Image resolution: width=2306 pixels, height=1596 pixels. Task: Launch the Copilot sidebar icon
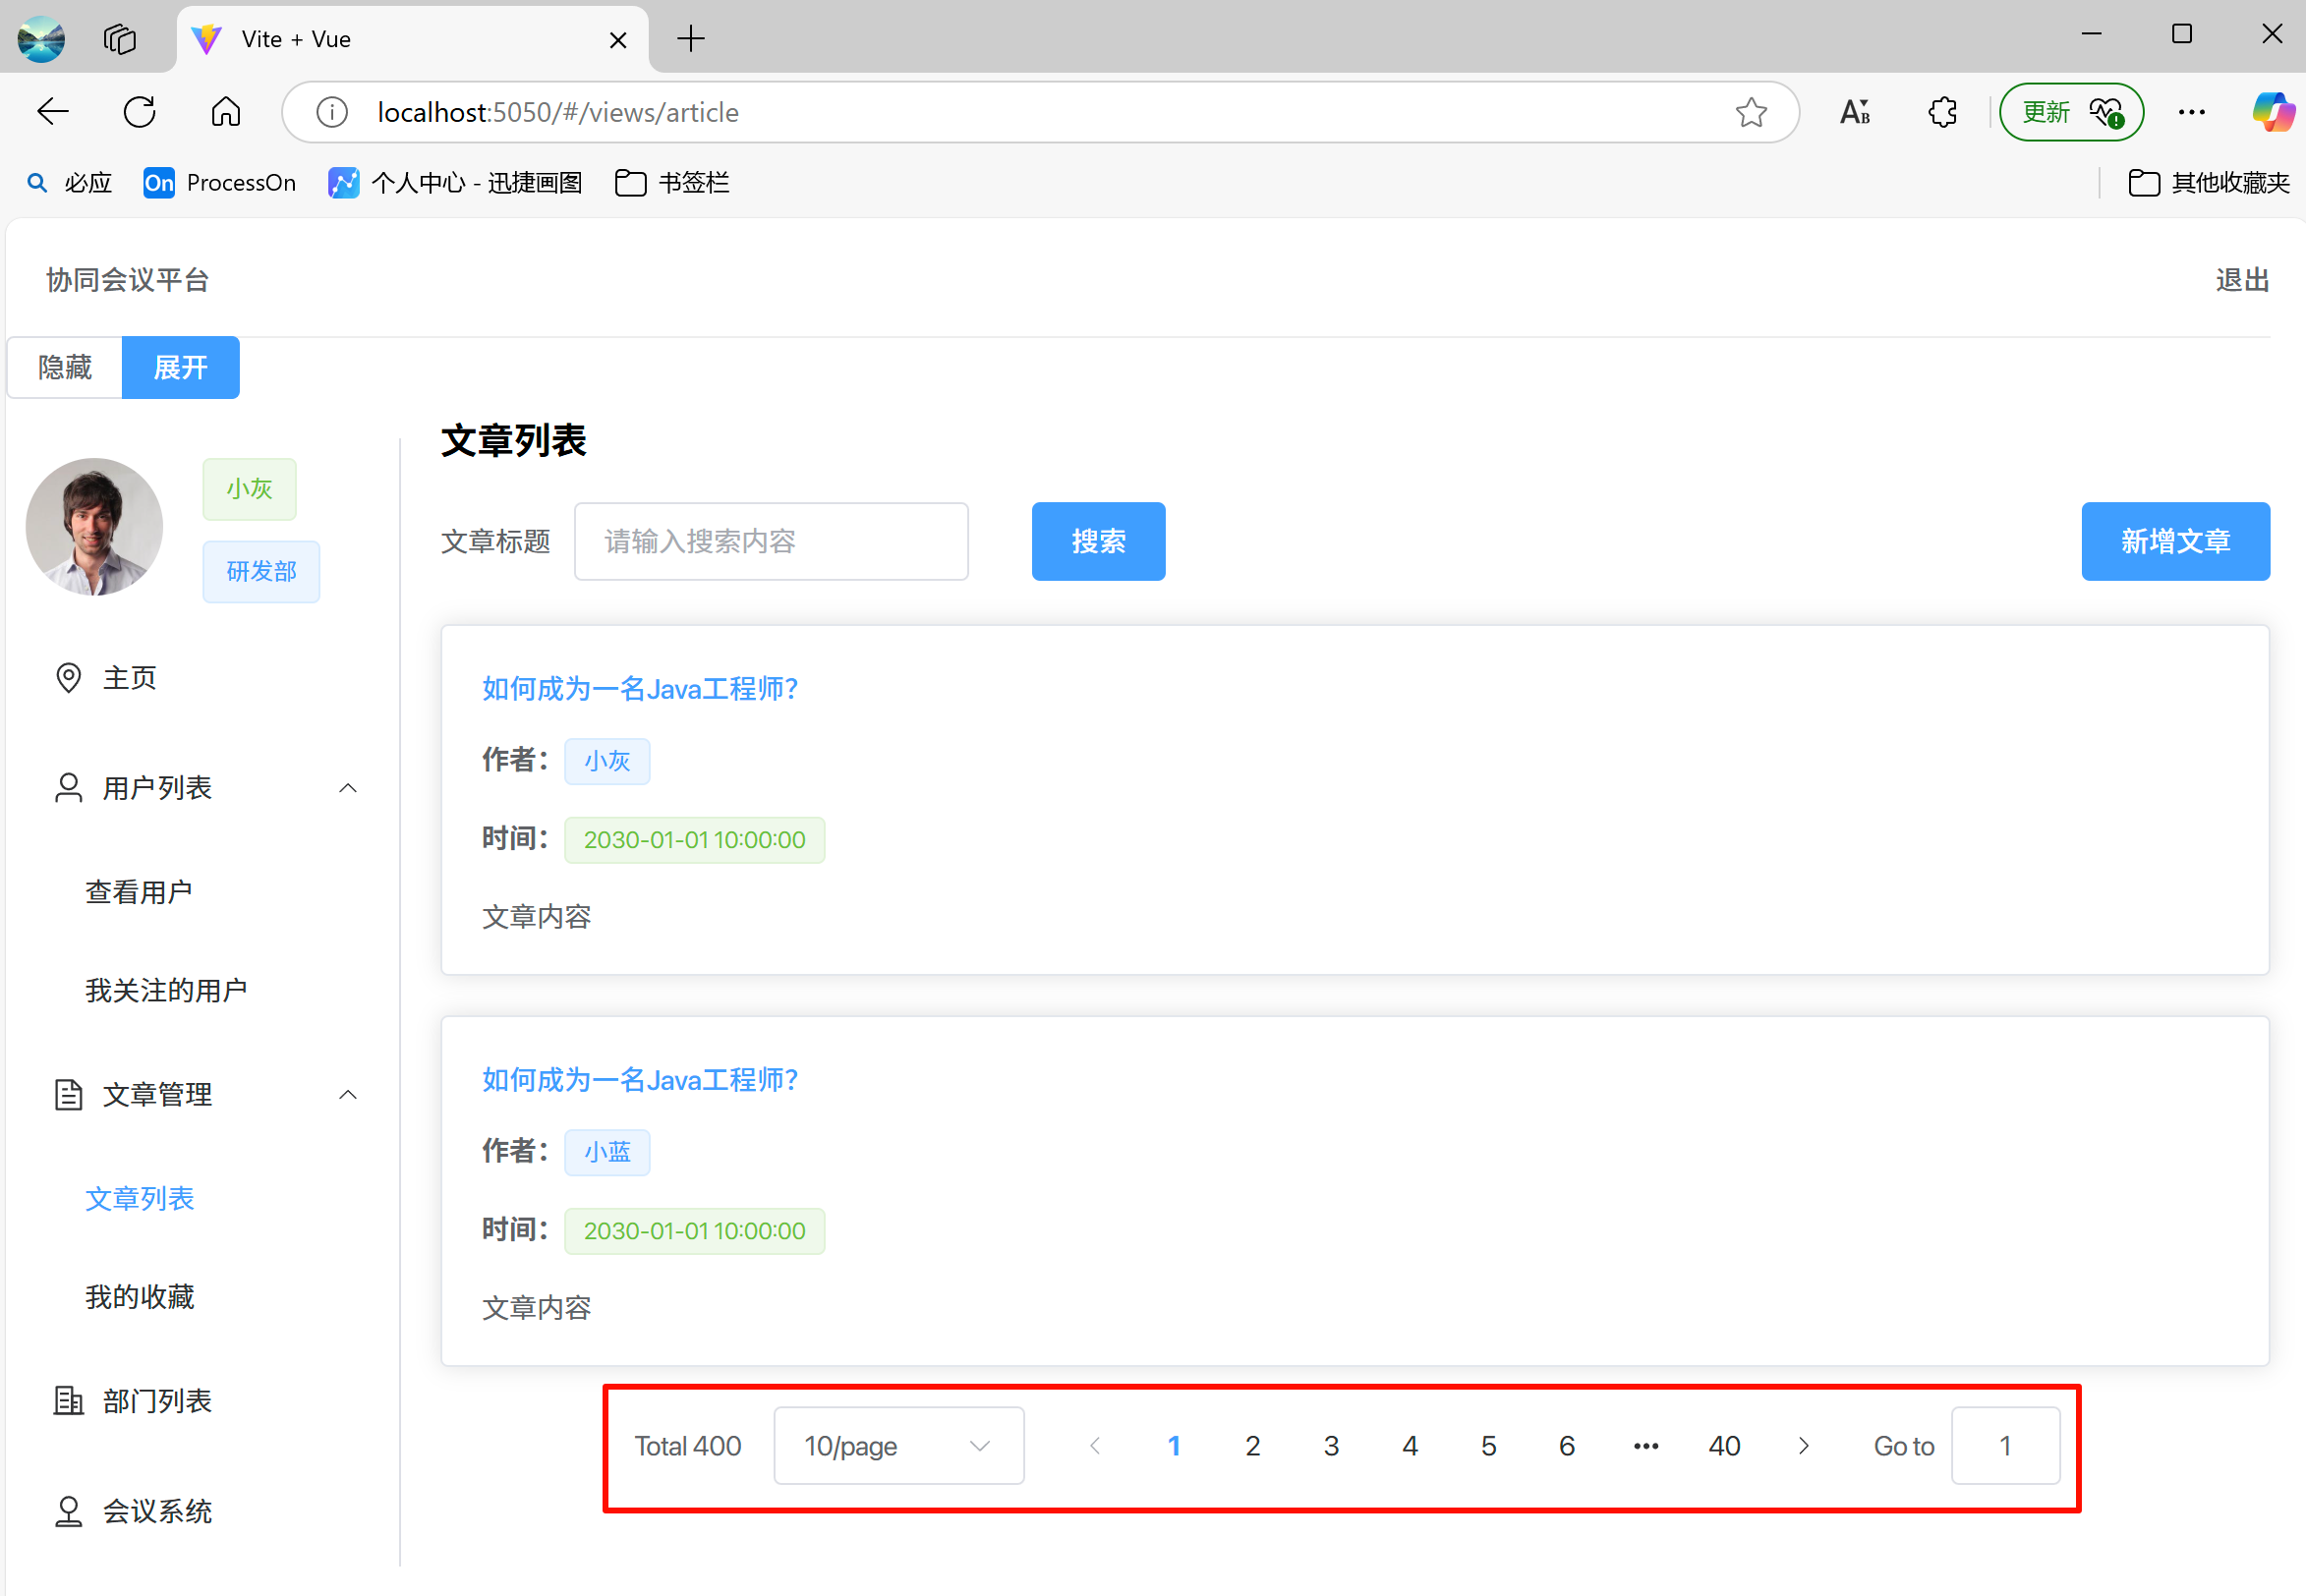[2273, 112]
